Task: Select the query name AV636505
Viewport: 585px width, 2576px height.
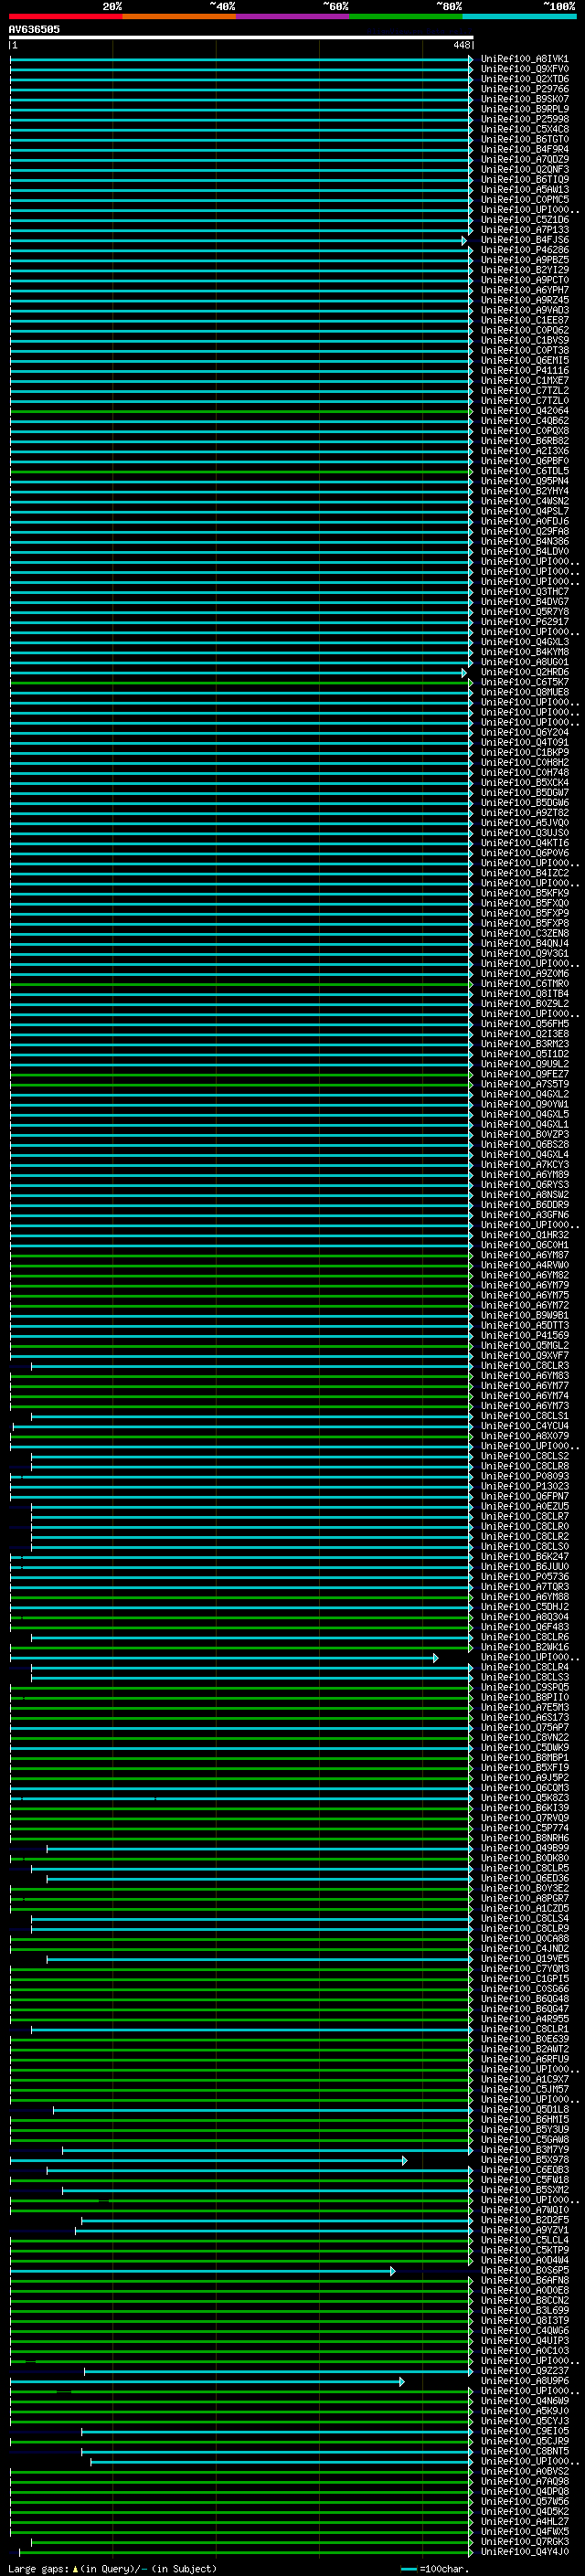Action: pos(34,29)
